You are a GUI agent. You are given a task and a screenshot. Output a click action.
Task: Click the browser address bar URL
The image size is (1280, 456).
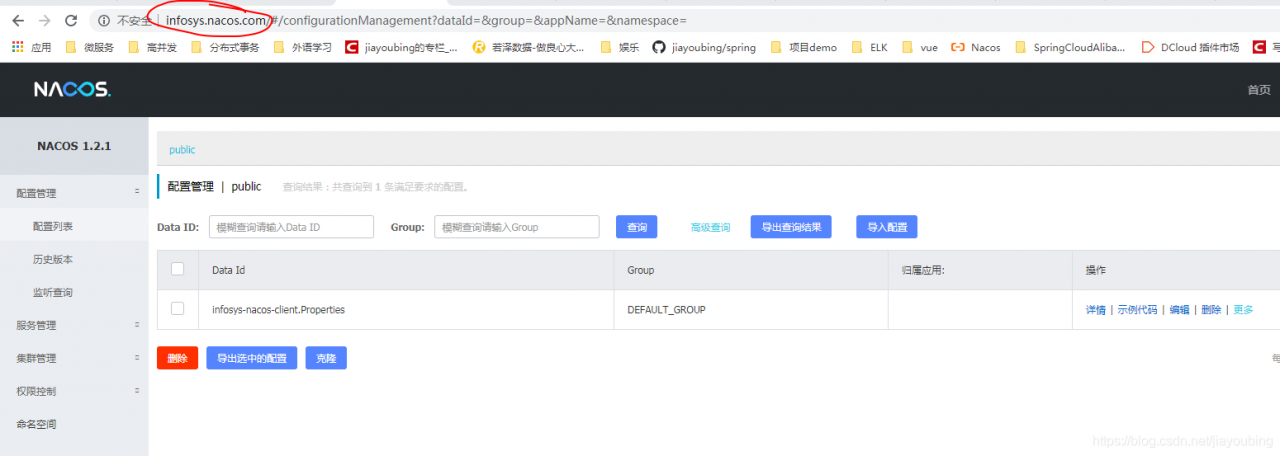pos(426,20)
